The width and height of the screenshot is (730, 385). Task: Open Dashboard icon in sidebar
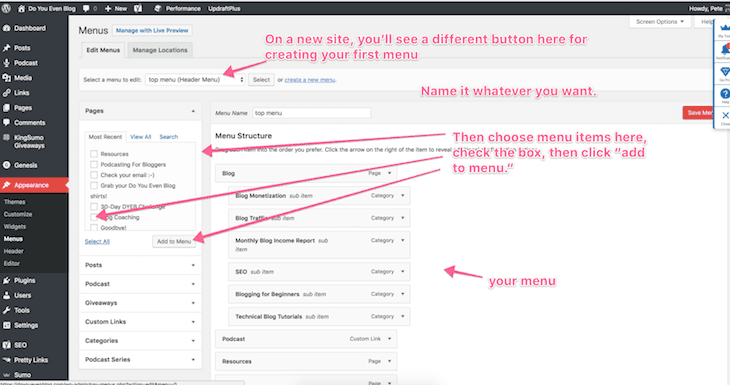point(7,28)
